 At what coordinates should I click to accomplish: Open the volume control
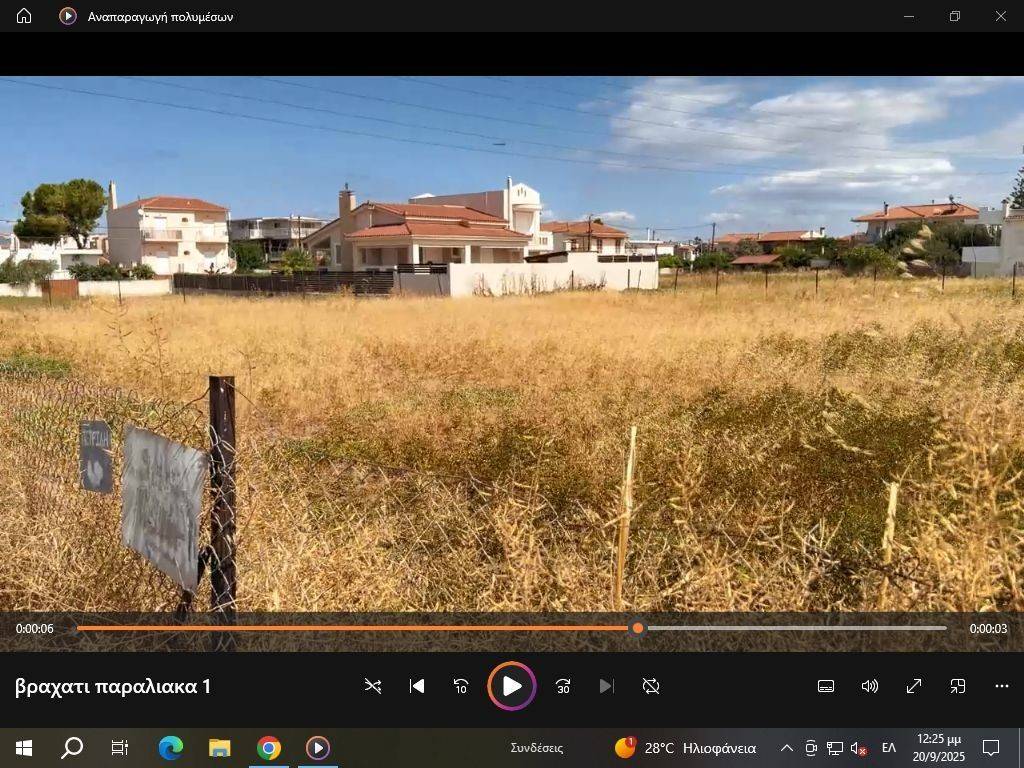pyautogui.click(x=870, y=686)
